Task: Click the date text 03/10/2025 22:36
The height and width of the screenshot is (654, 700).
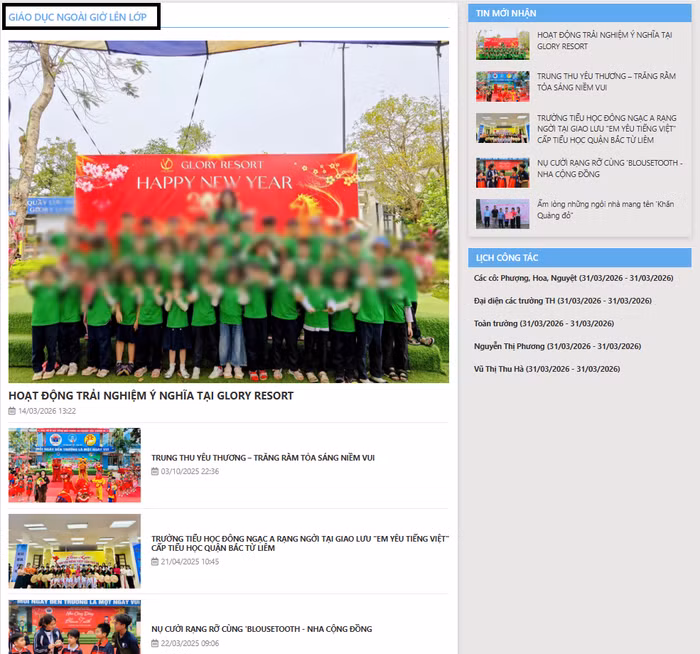Action: click(x=190, y=471)
